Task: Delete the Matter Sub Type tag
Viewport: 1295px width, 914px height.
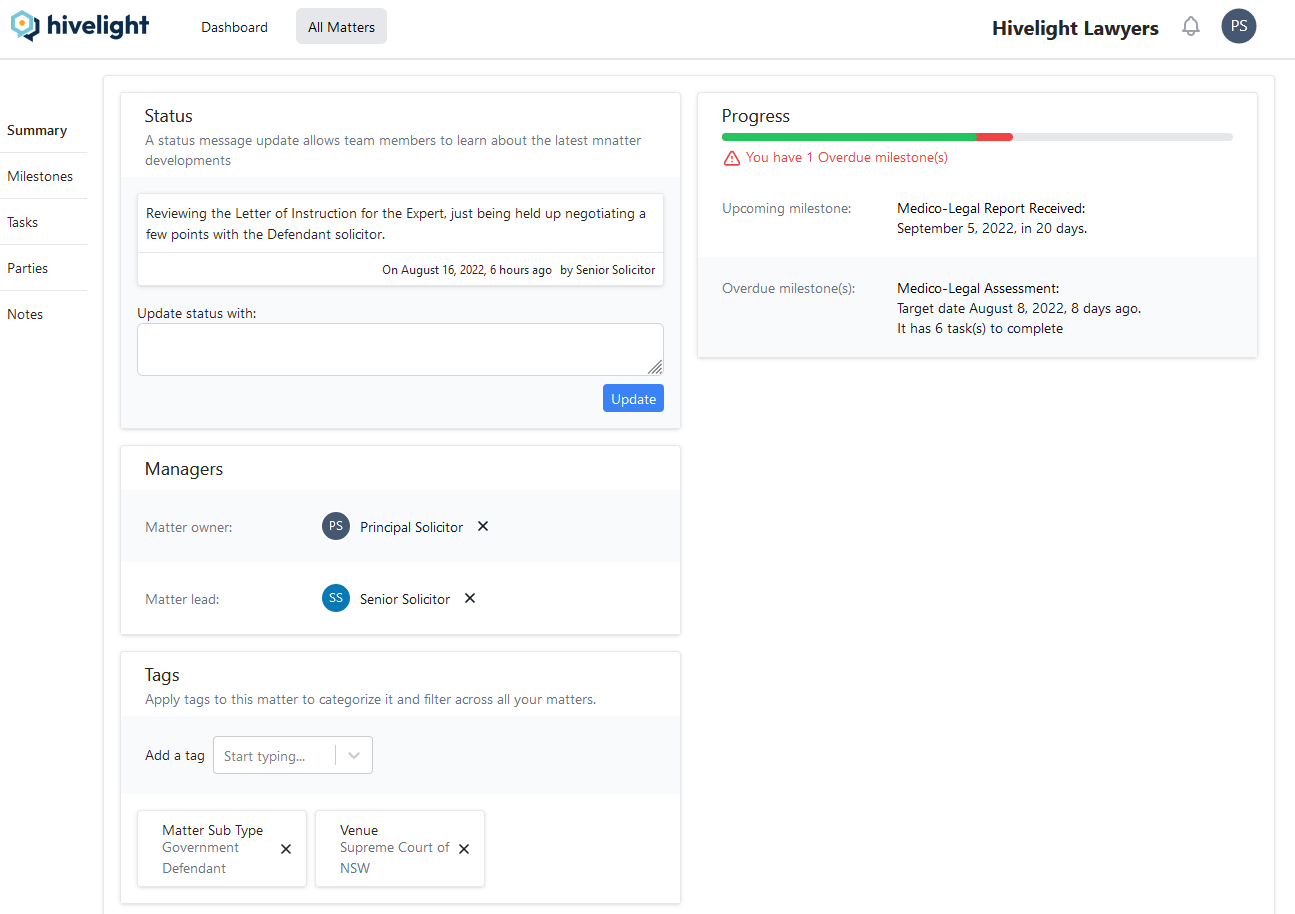Action: [286, 849]
